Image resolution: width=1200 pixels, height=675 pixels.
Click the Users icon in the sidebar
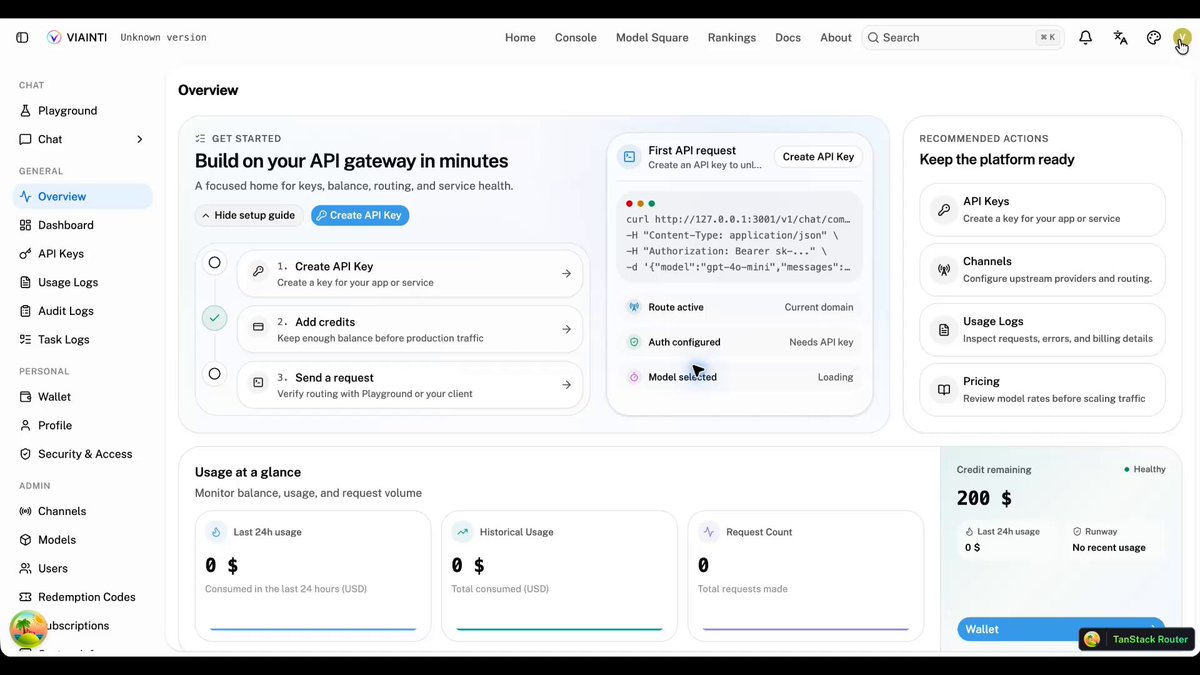[x=26, y=569]
